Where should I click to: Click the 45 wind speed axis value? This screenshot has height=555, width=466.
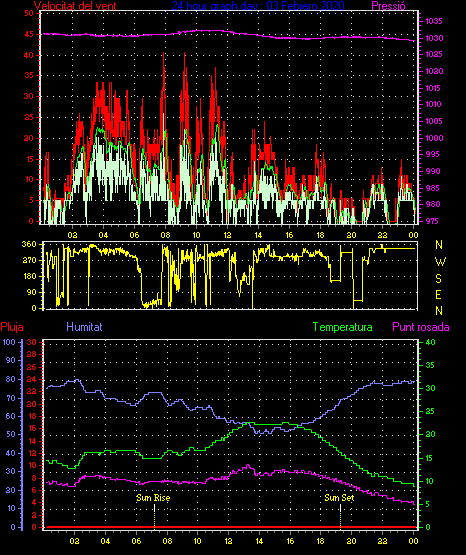29,34
